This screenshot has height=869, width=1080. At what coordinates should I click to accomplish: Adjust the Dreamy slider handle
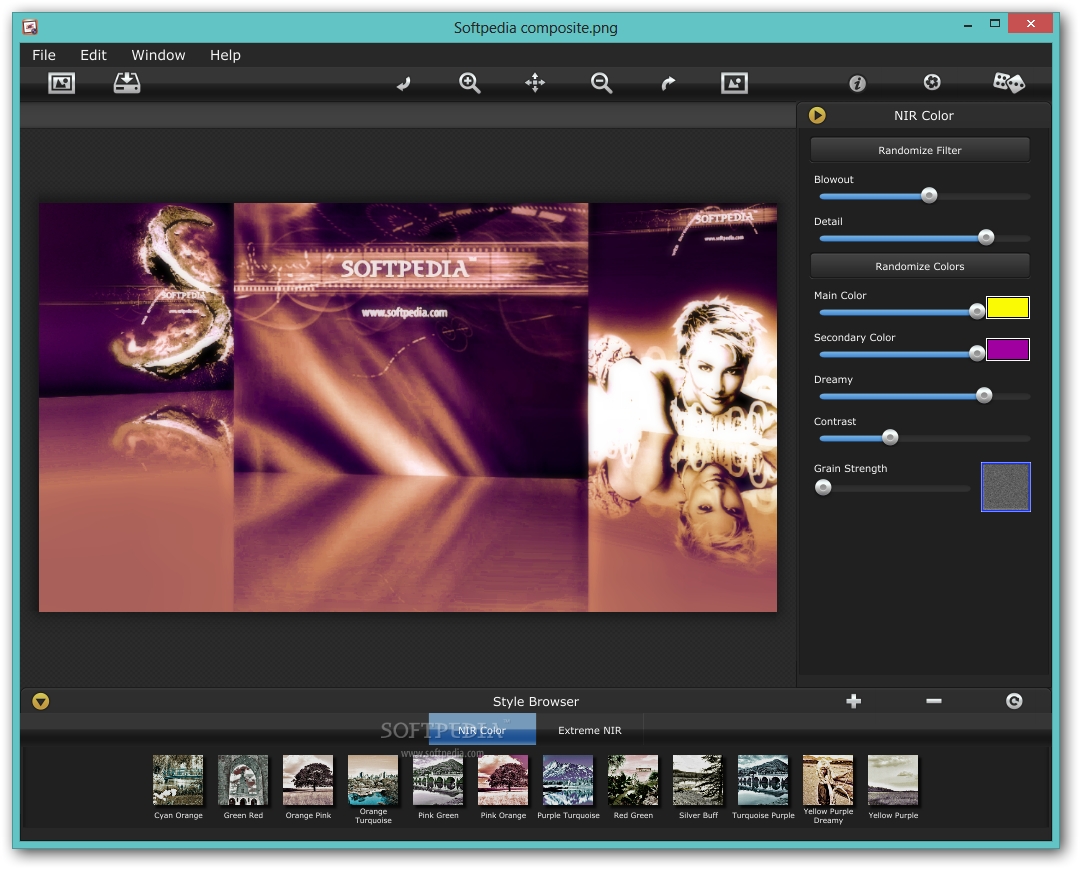click(984, 395)
